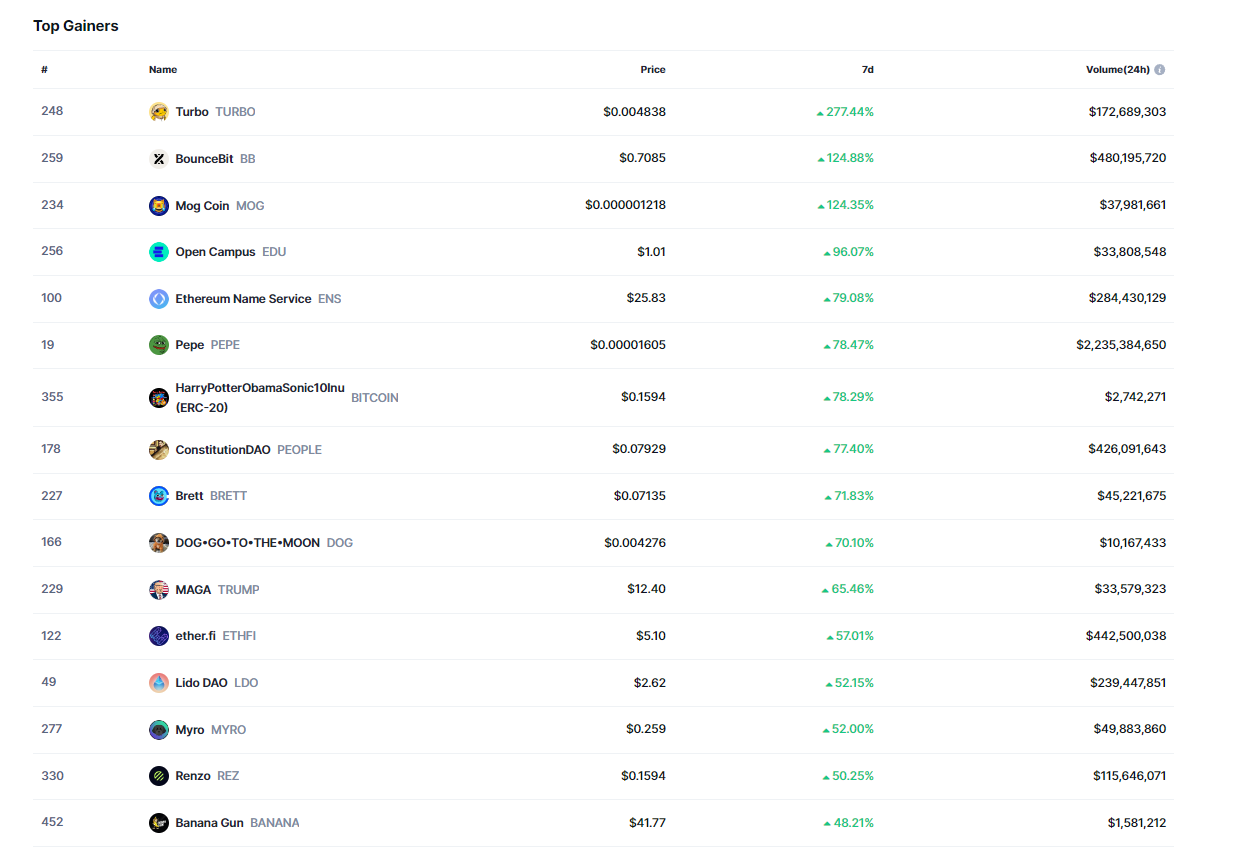
Task: Click the $12.40 price cell
Action: tap(646, 590)
